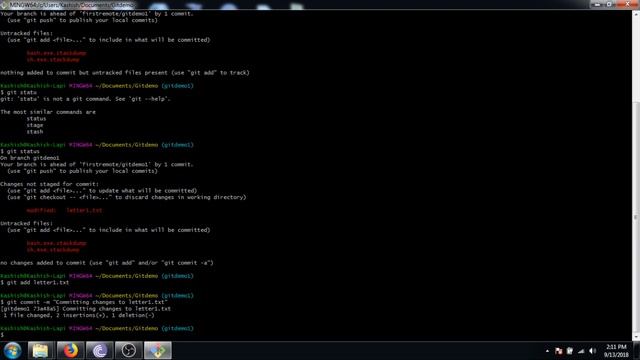Open File Explorer from the taskbar
Viewport: 640px width, 360px height.
[40, 351]
